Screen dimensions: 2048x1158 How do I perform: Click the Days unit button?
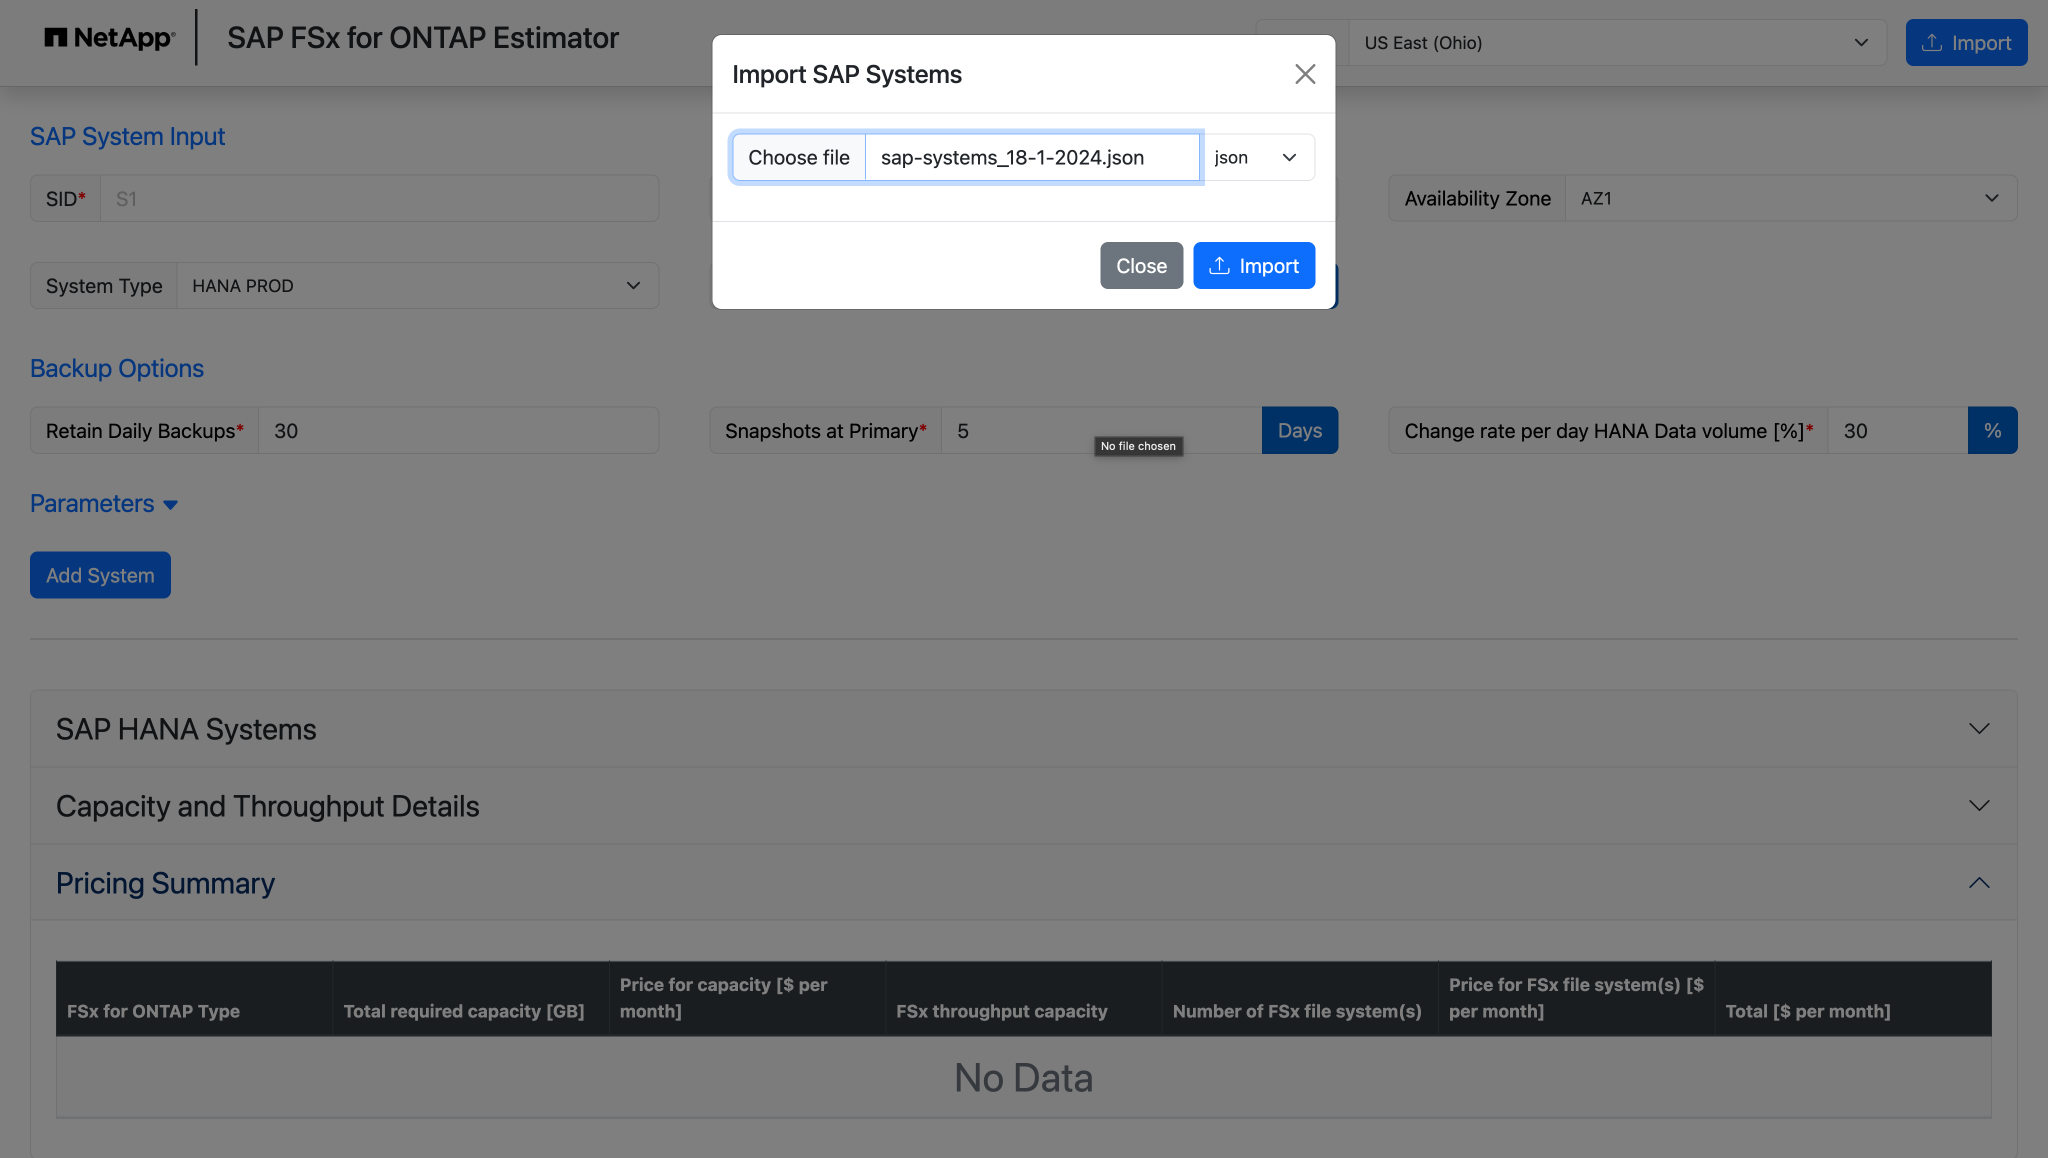[x=1299, y=430]
